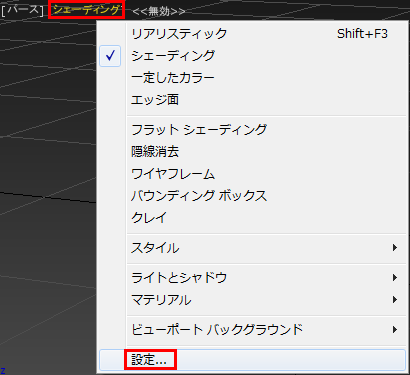Viewport: 410px width, 375px height.
Task: Select クレイ shading mode
Action: point(252,218)
